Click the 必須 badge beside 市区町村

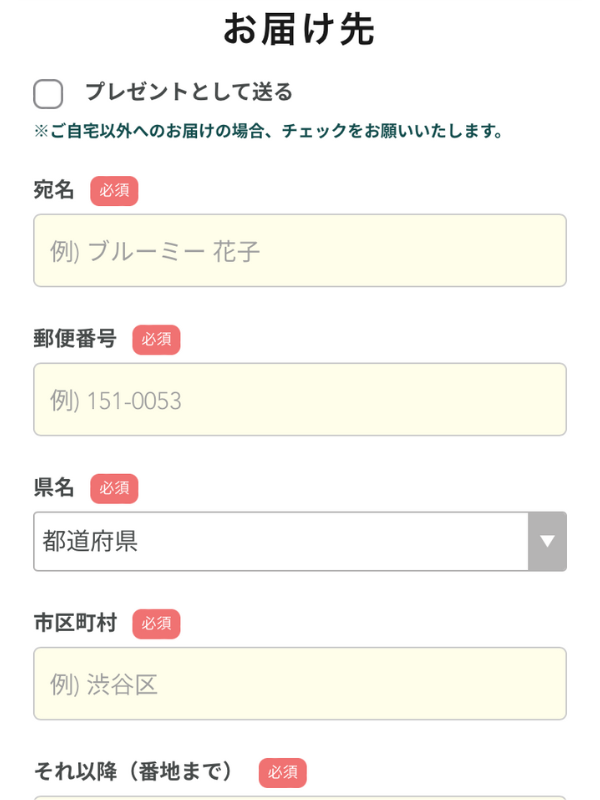click(156, 624)
